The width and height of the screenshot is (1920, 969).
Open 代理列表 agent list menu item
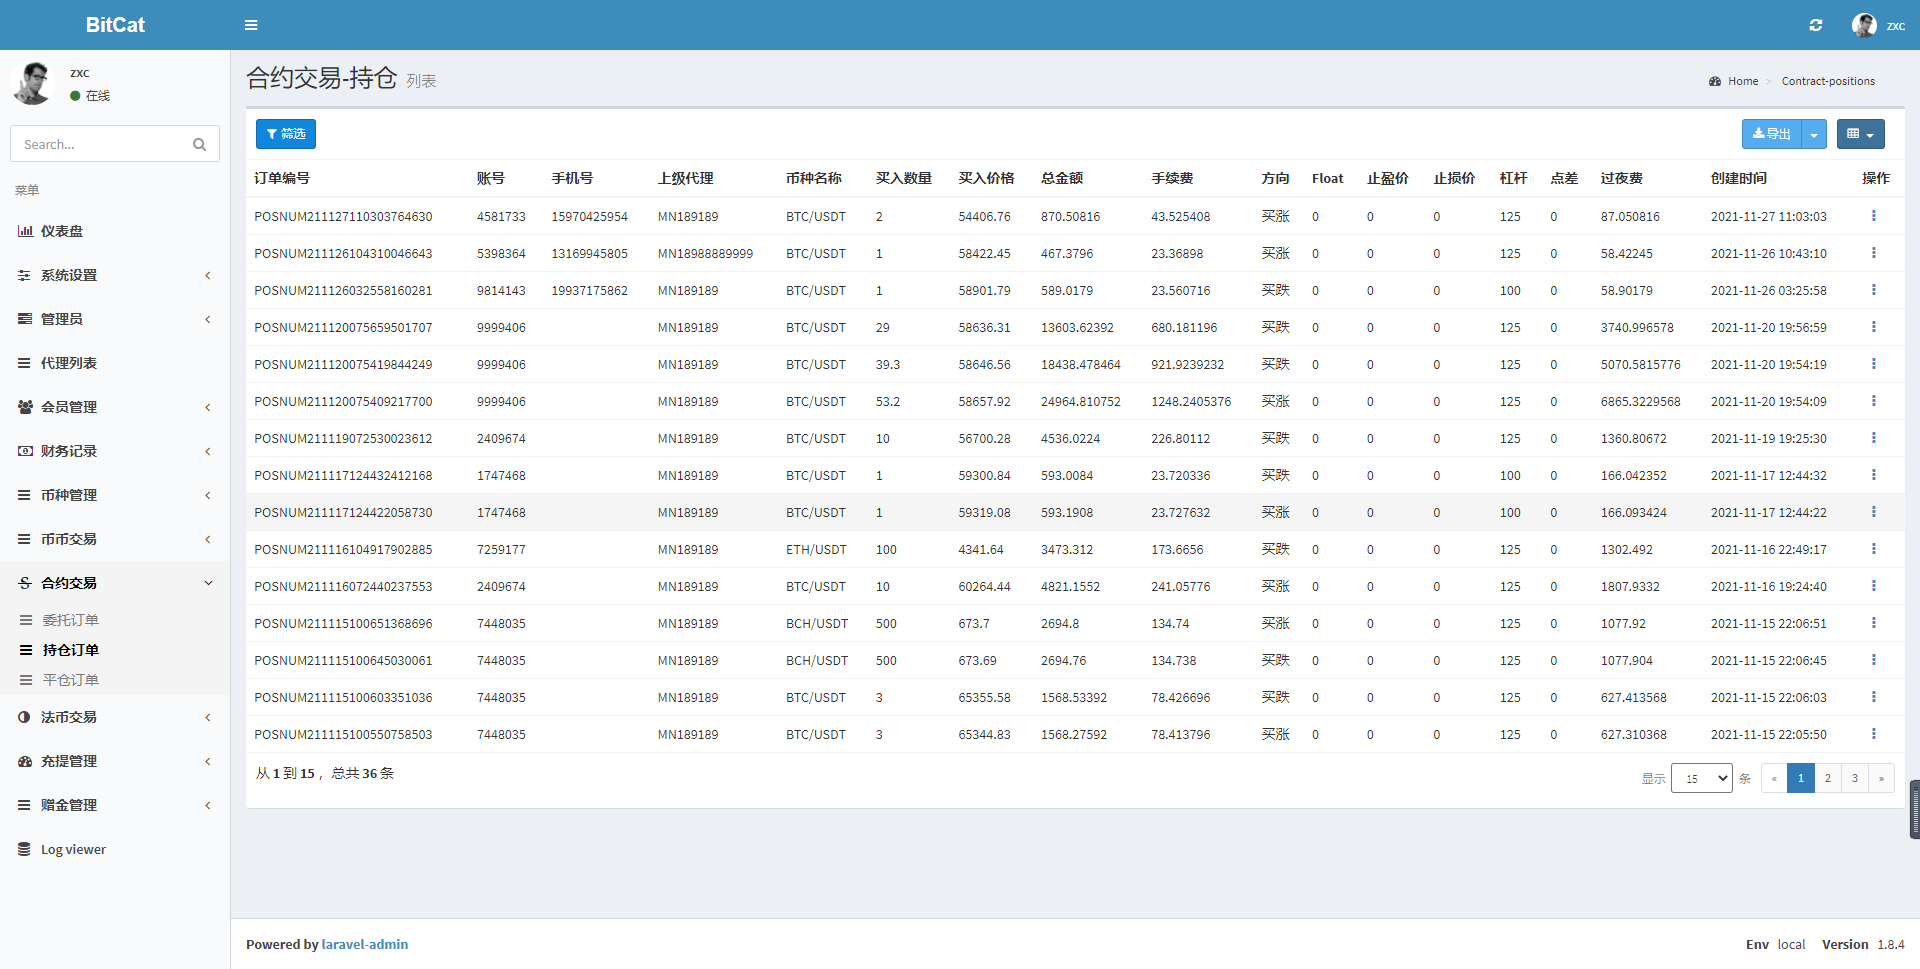(x=115, y=363)
